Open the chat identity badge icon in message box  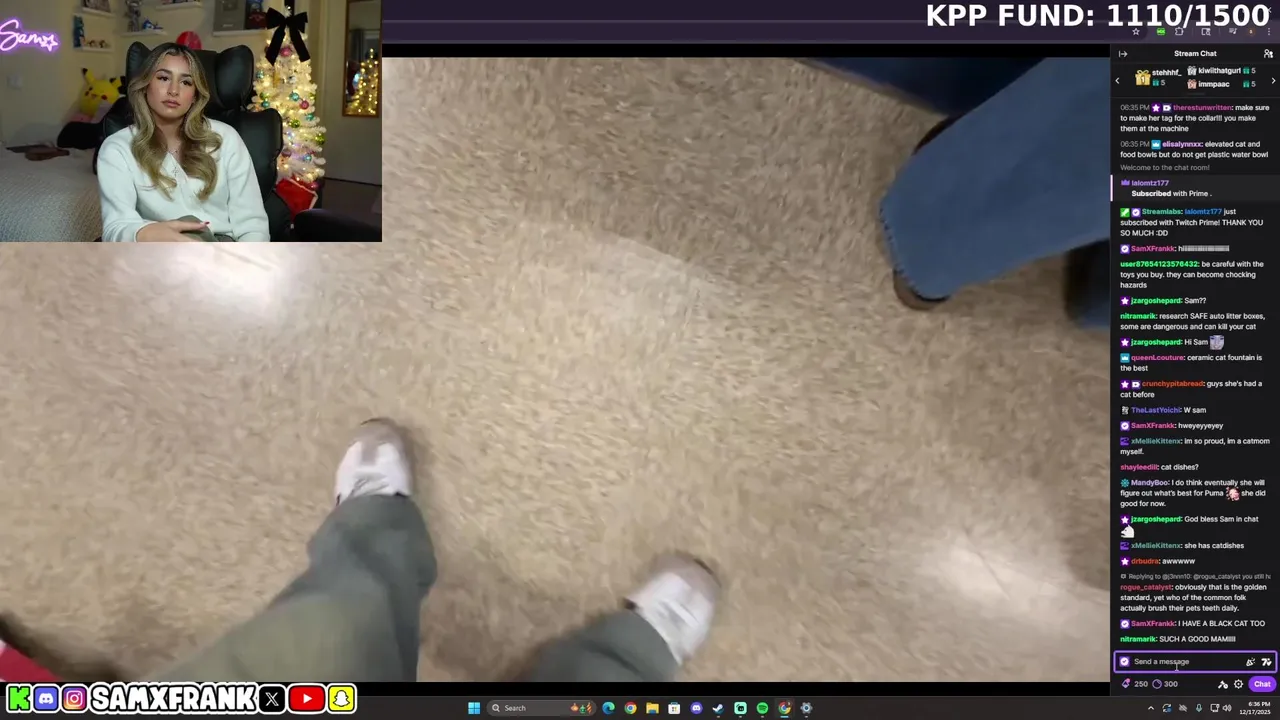tap(1124, 662)
